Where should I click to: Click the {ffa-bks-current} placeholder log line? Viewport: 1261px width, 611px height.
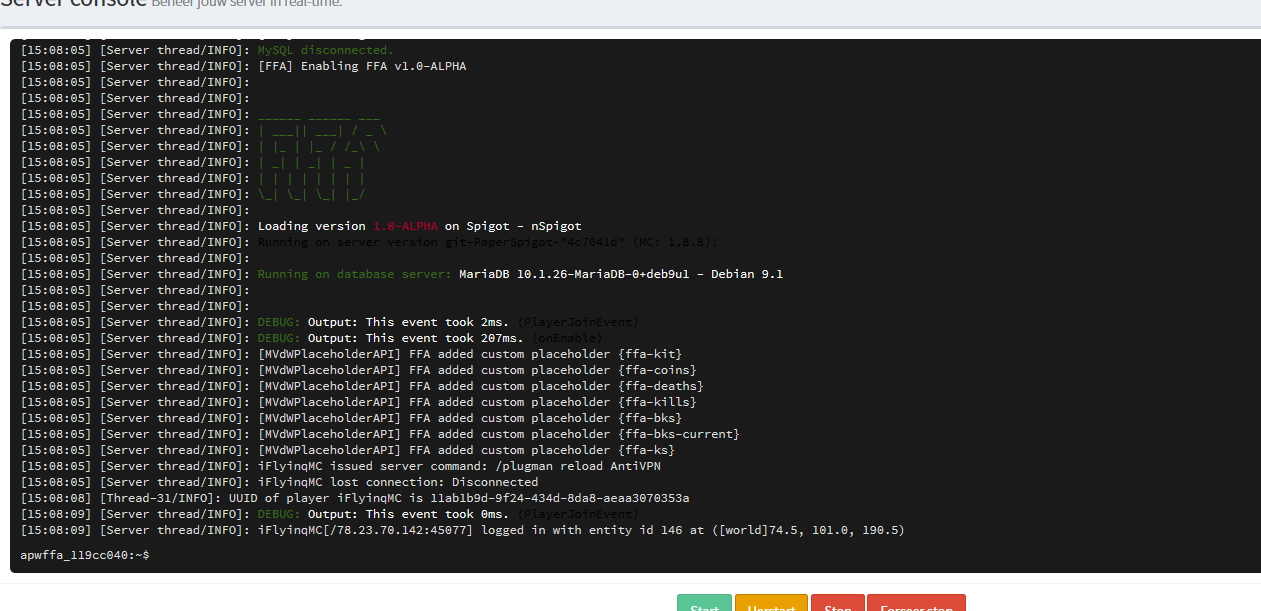tap(498, 434)
